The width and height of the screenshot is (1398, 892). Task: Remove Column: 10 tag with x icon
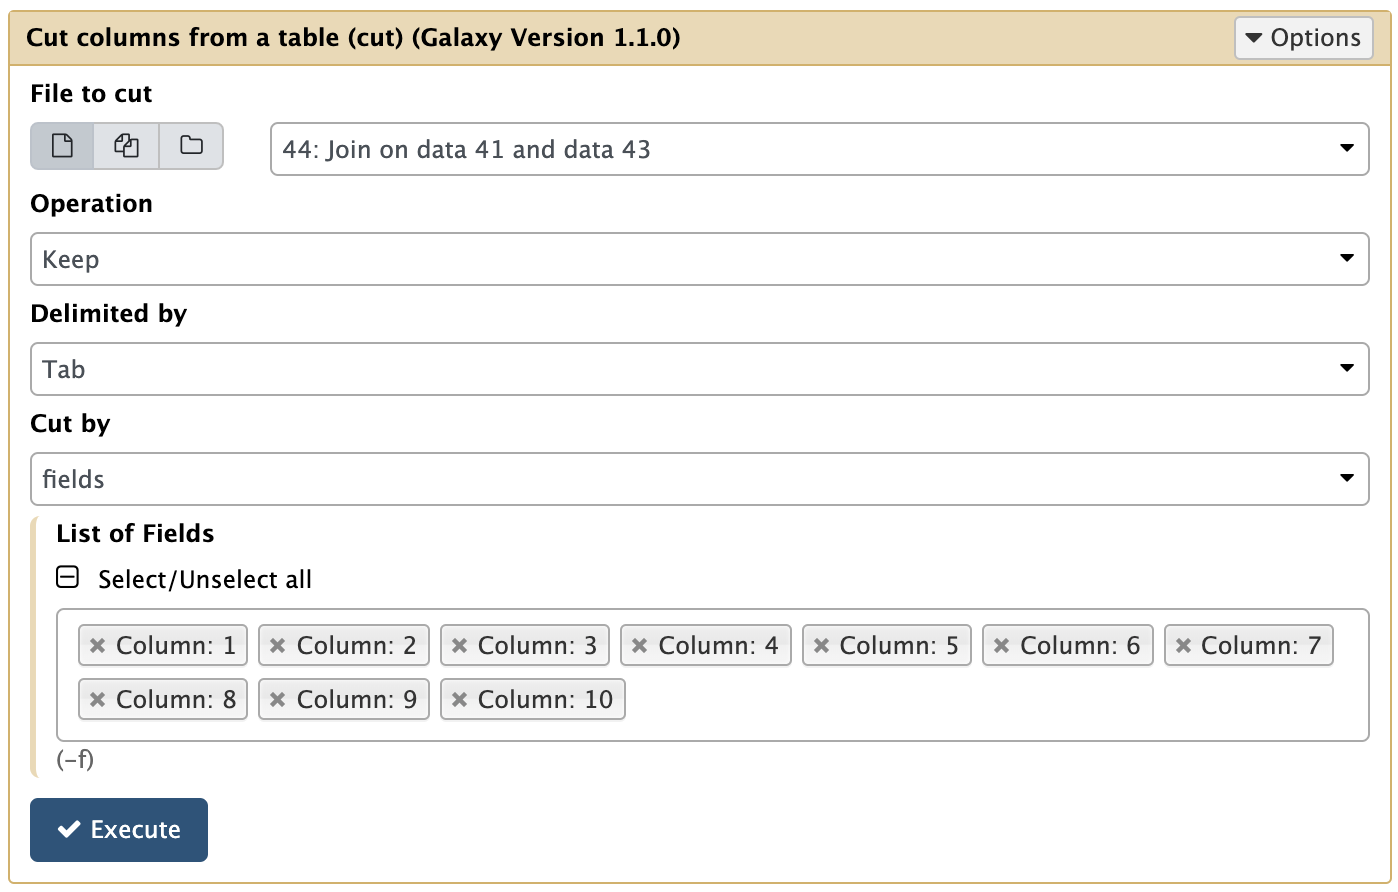click(460, 700)
